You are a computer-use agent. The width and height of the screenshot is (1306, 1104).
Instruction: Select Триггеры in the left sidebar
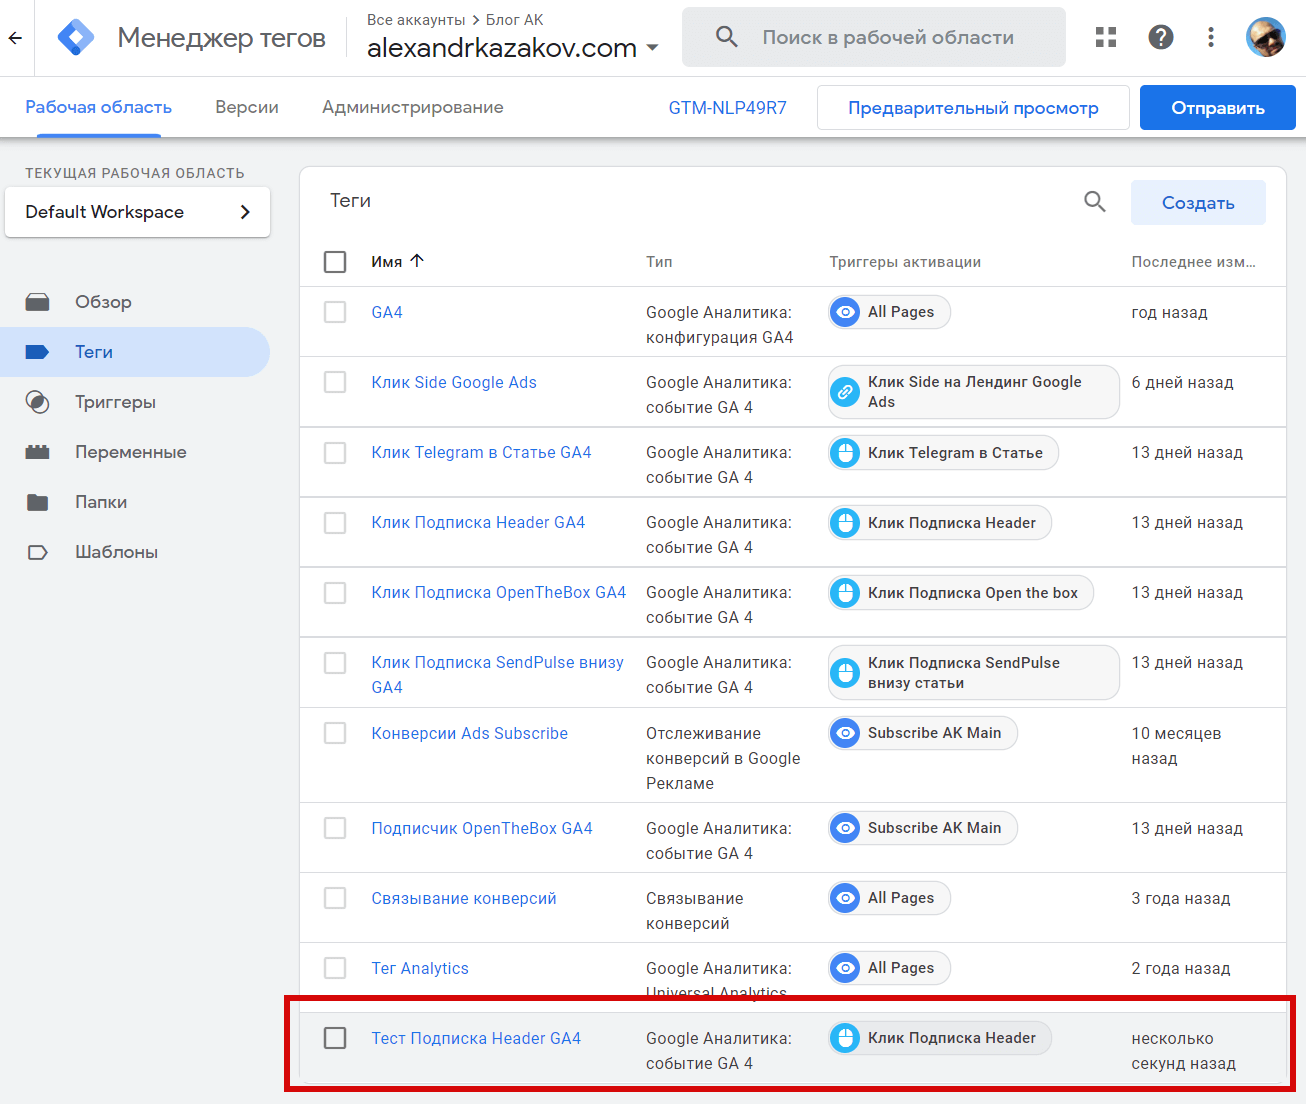[x=115, y=401]
